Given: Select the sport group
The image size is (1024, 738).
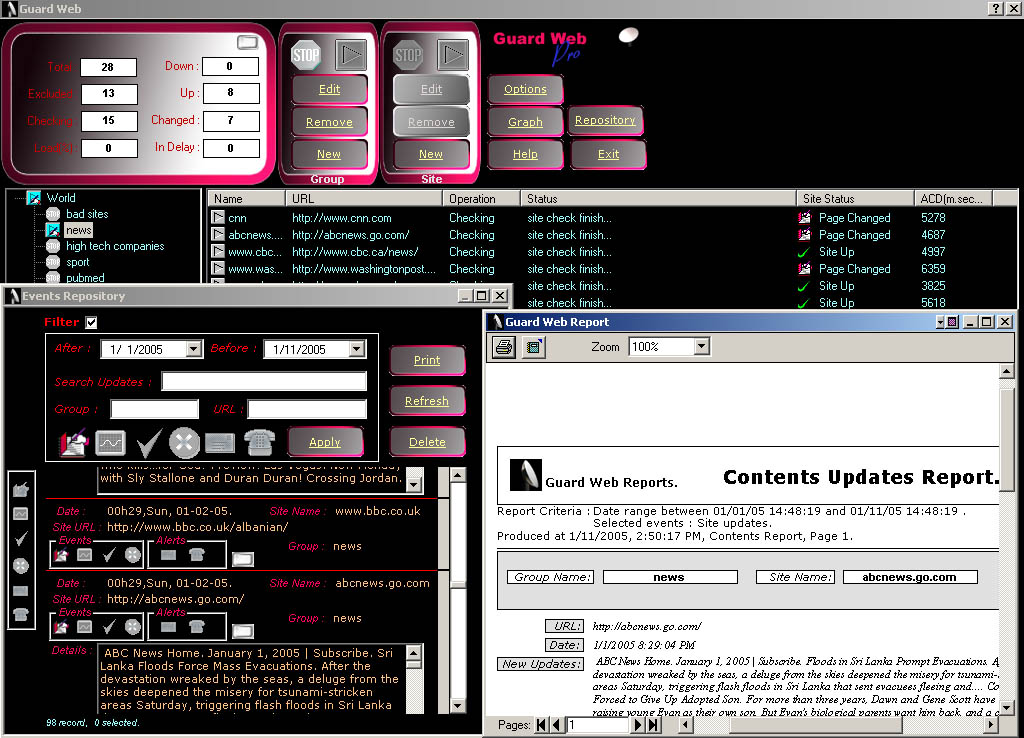Looking at the screenshot, I should (x=78, y=262).
